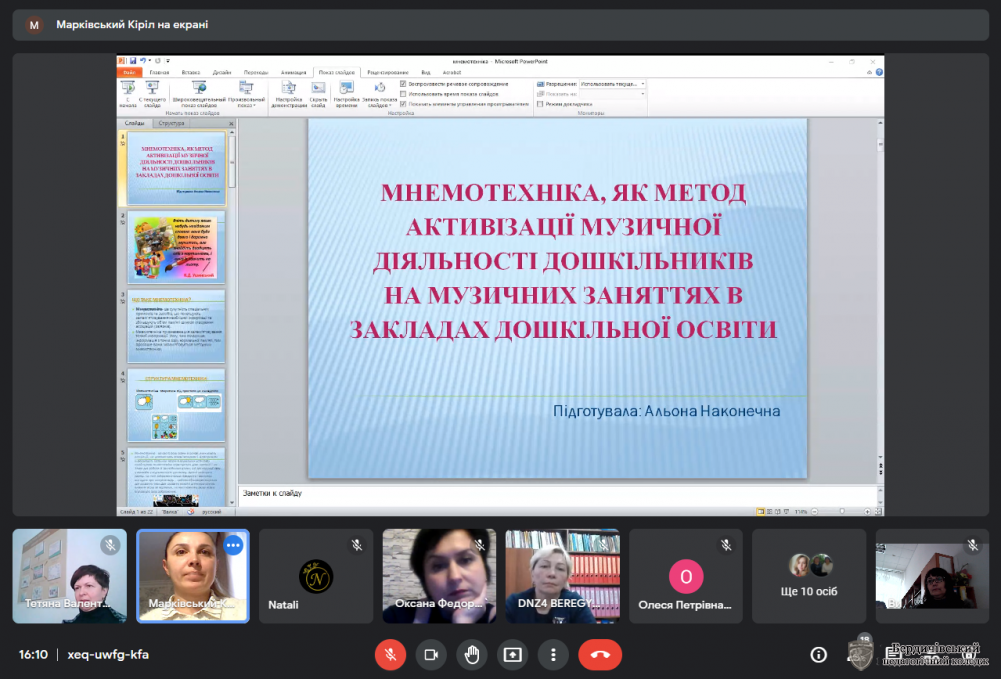Toggle the camera button
This screenshot has width=1001, height=679.
click(x=431, y=654)
